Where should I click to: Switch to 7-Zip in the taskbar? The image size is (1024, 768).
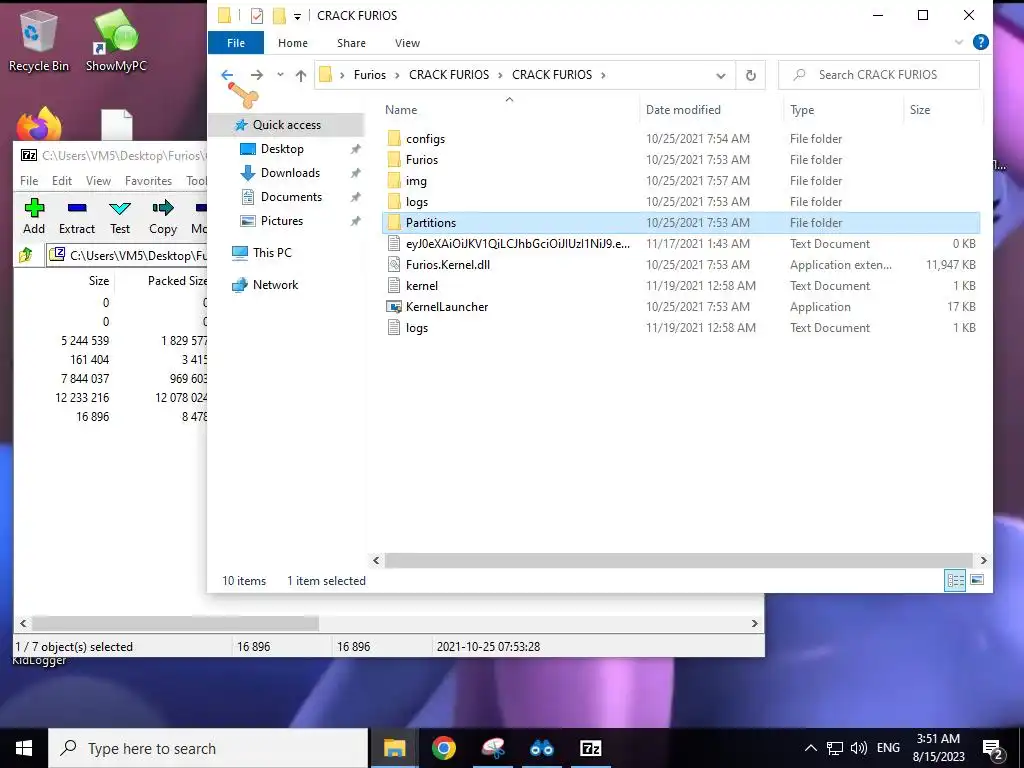(x=590, y=748)
